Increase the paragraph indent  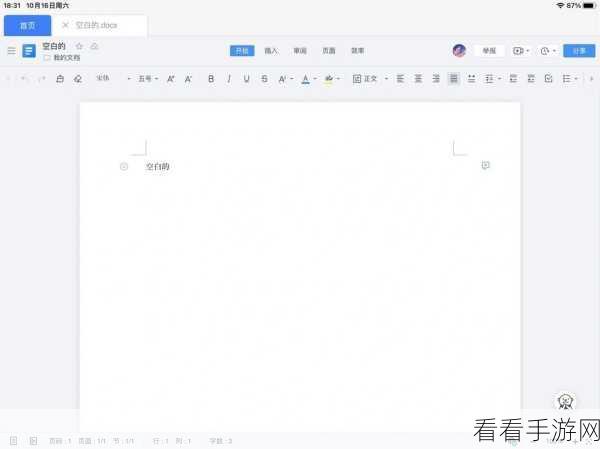(x=531, y=79)
